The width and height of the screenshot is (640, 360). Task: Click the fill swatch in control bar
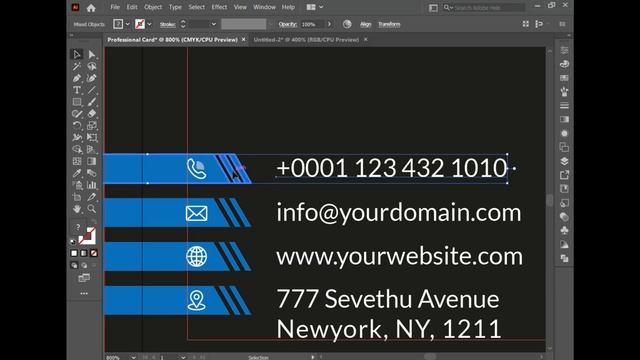point(118,24)
